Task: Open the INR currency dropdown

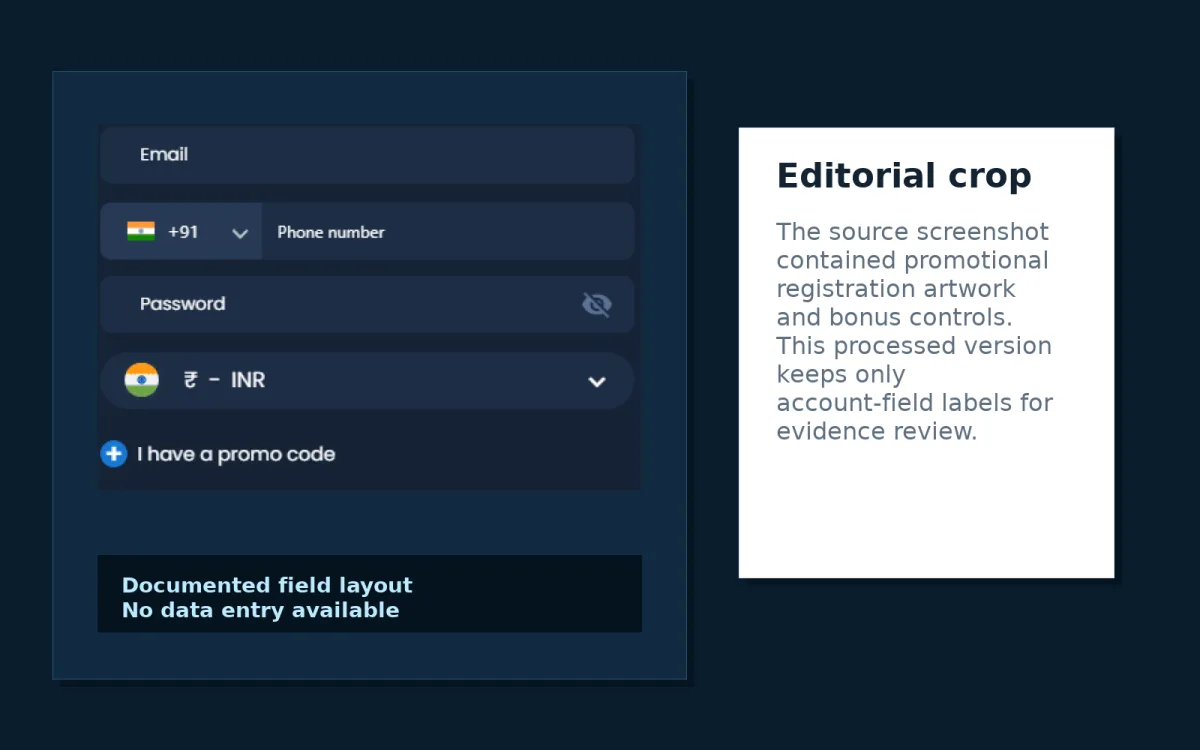Action: pos(367,380)
